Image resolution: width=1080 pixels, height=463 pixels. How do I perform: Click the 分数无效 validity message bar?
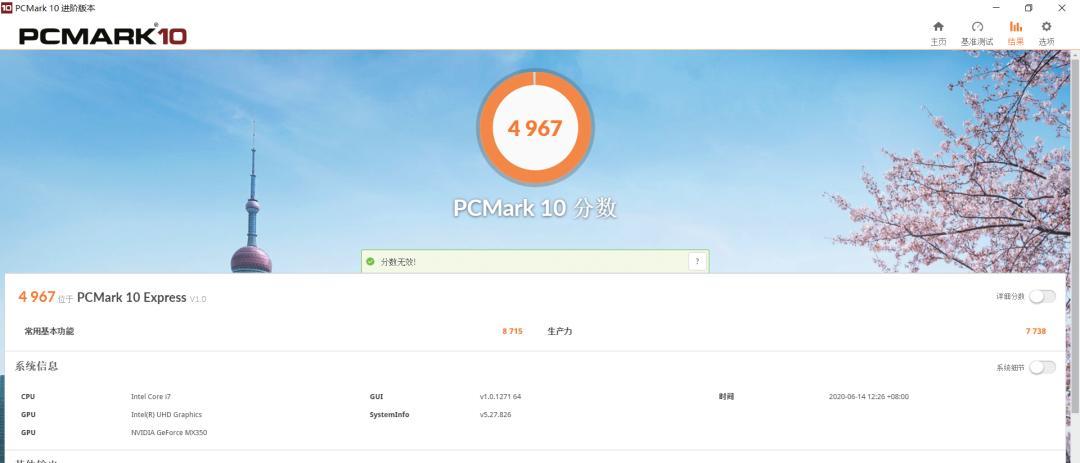(534, 262)
